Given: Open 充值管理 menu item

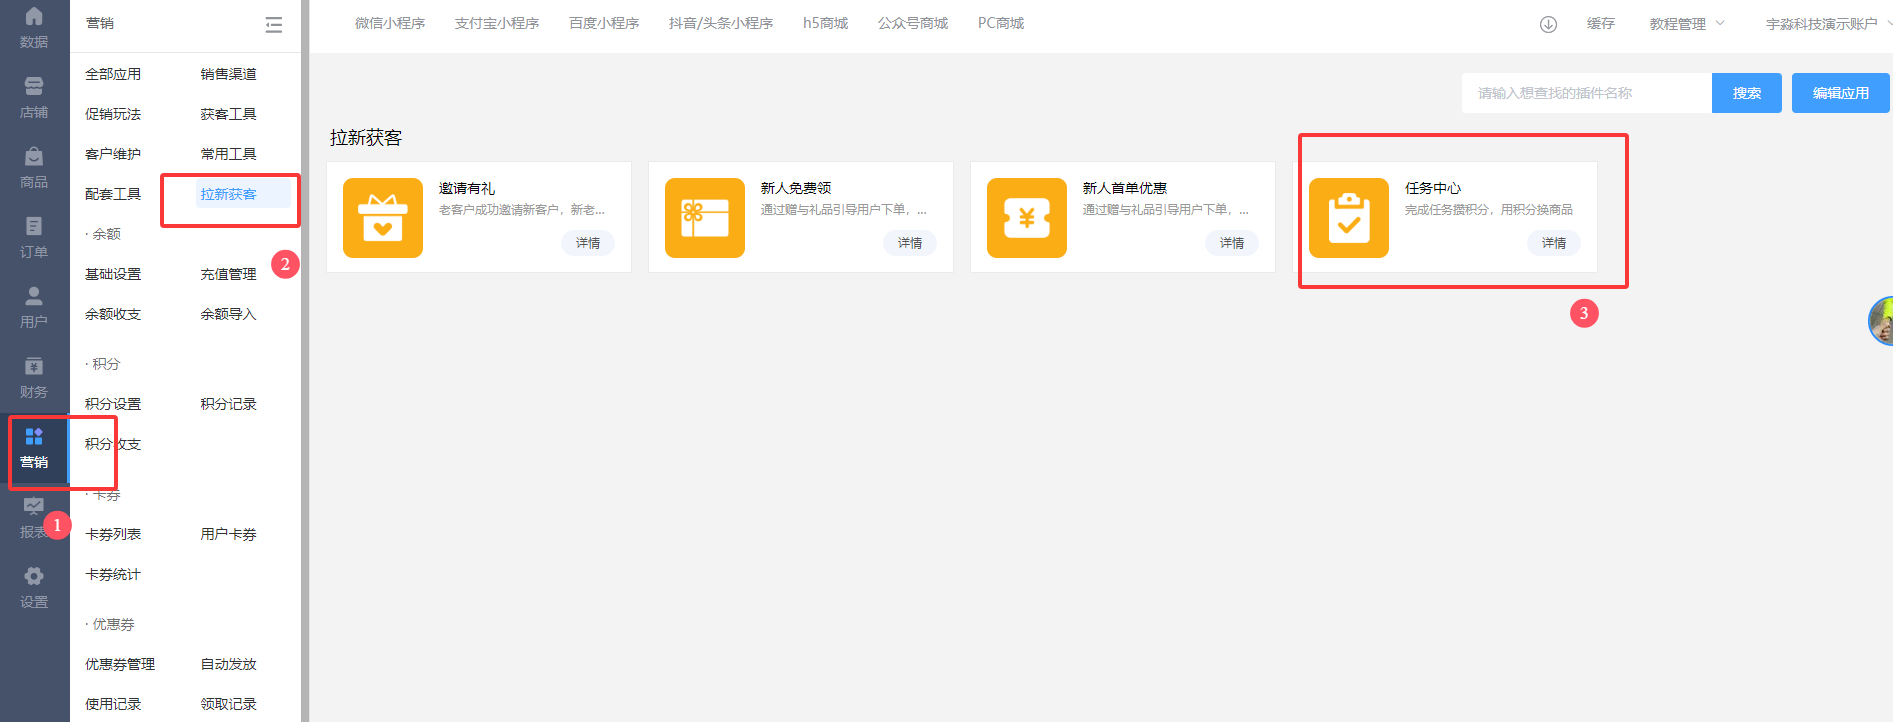Looking at the screenshot, I should point(228,274).
